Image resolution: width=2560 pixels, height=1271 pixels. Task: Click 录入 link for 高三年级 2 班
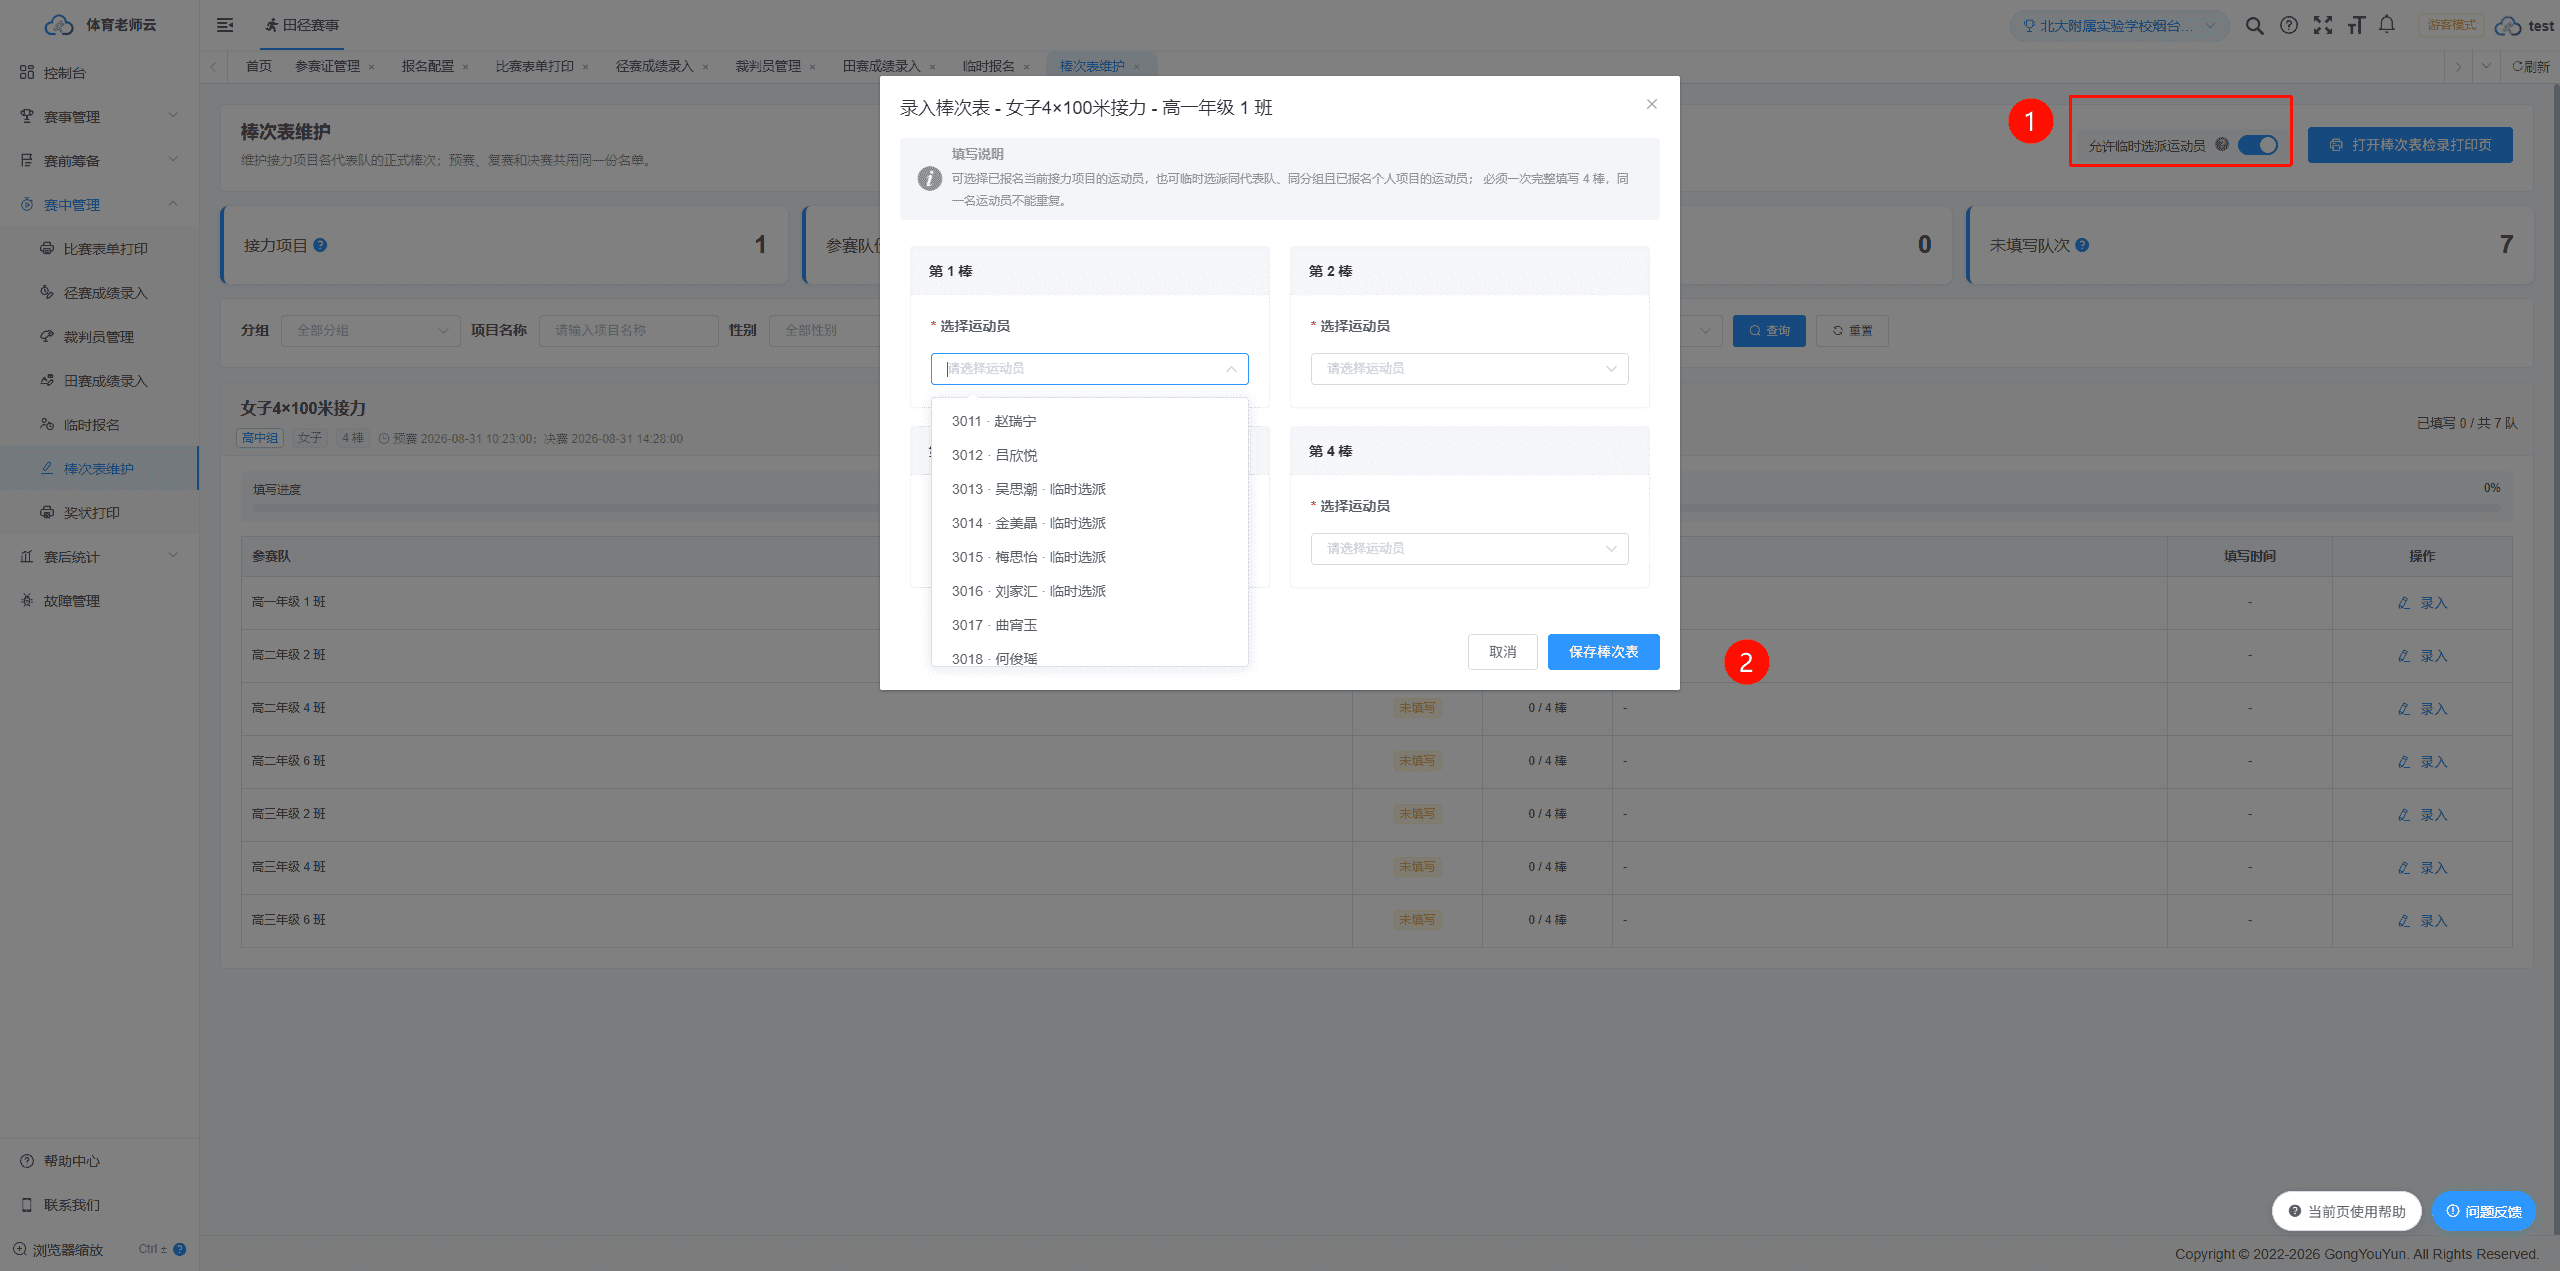pyautogui.click(x=2422, y=815)
